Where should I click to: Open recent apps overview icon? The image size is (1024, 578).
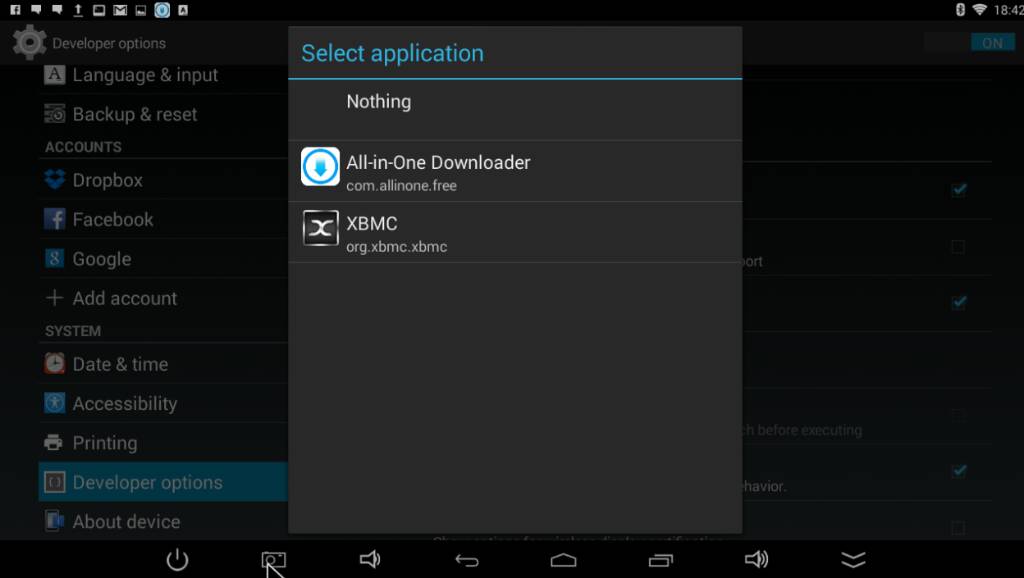(660, 560)
